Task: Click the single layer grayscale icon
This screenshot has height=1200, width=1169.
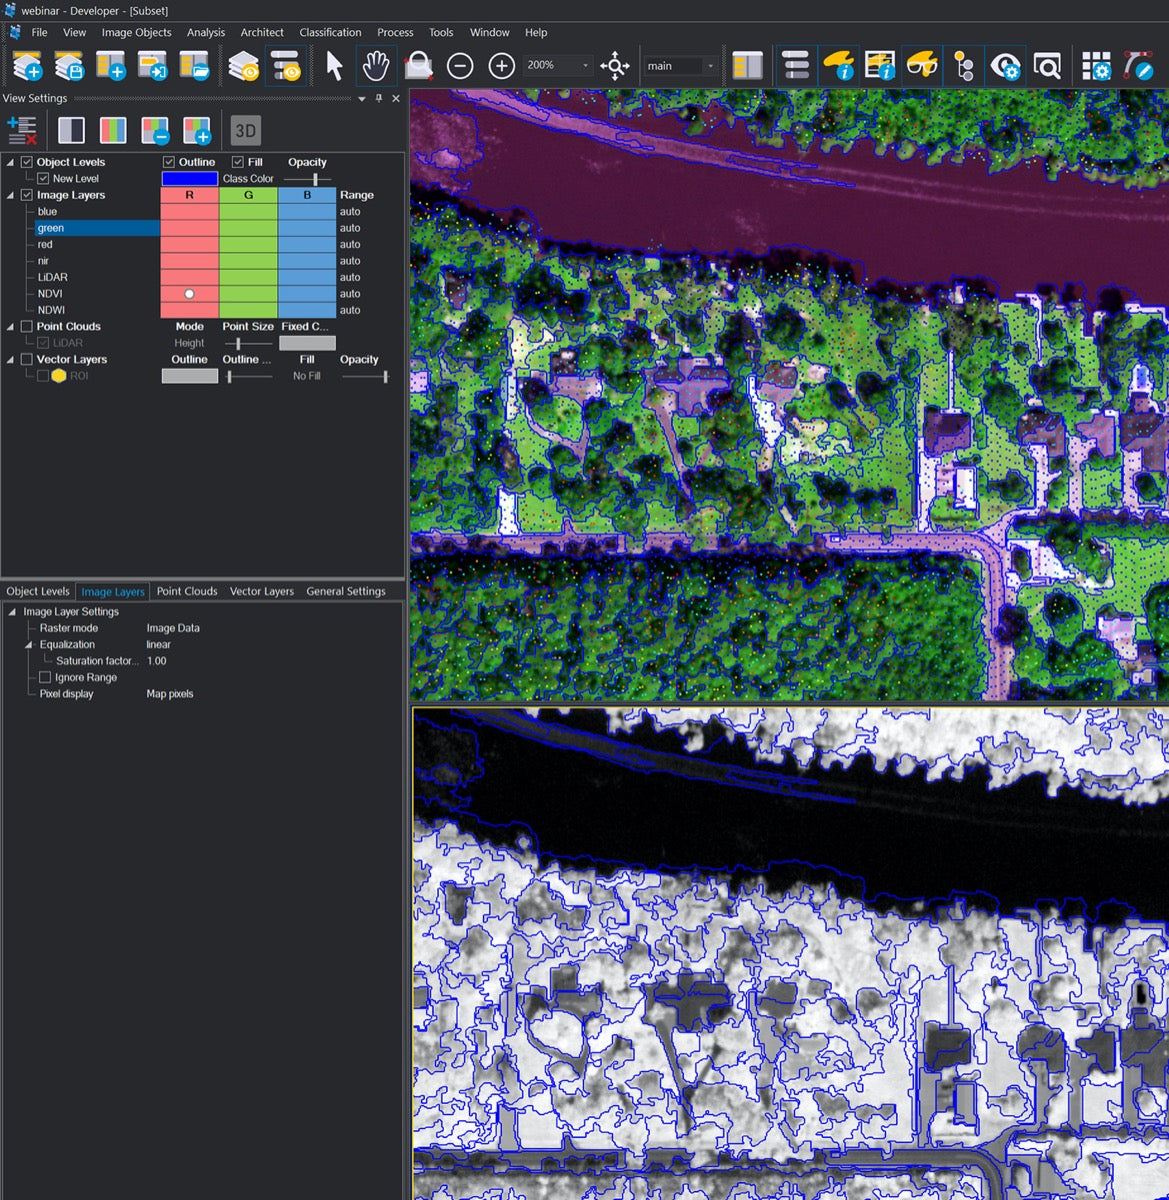Action: click(x=71, y=130)
